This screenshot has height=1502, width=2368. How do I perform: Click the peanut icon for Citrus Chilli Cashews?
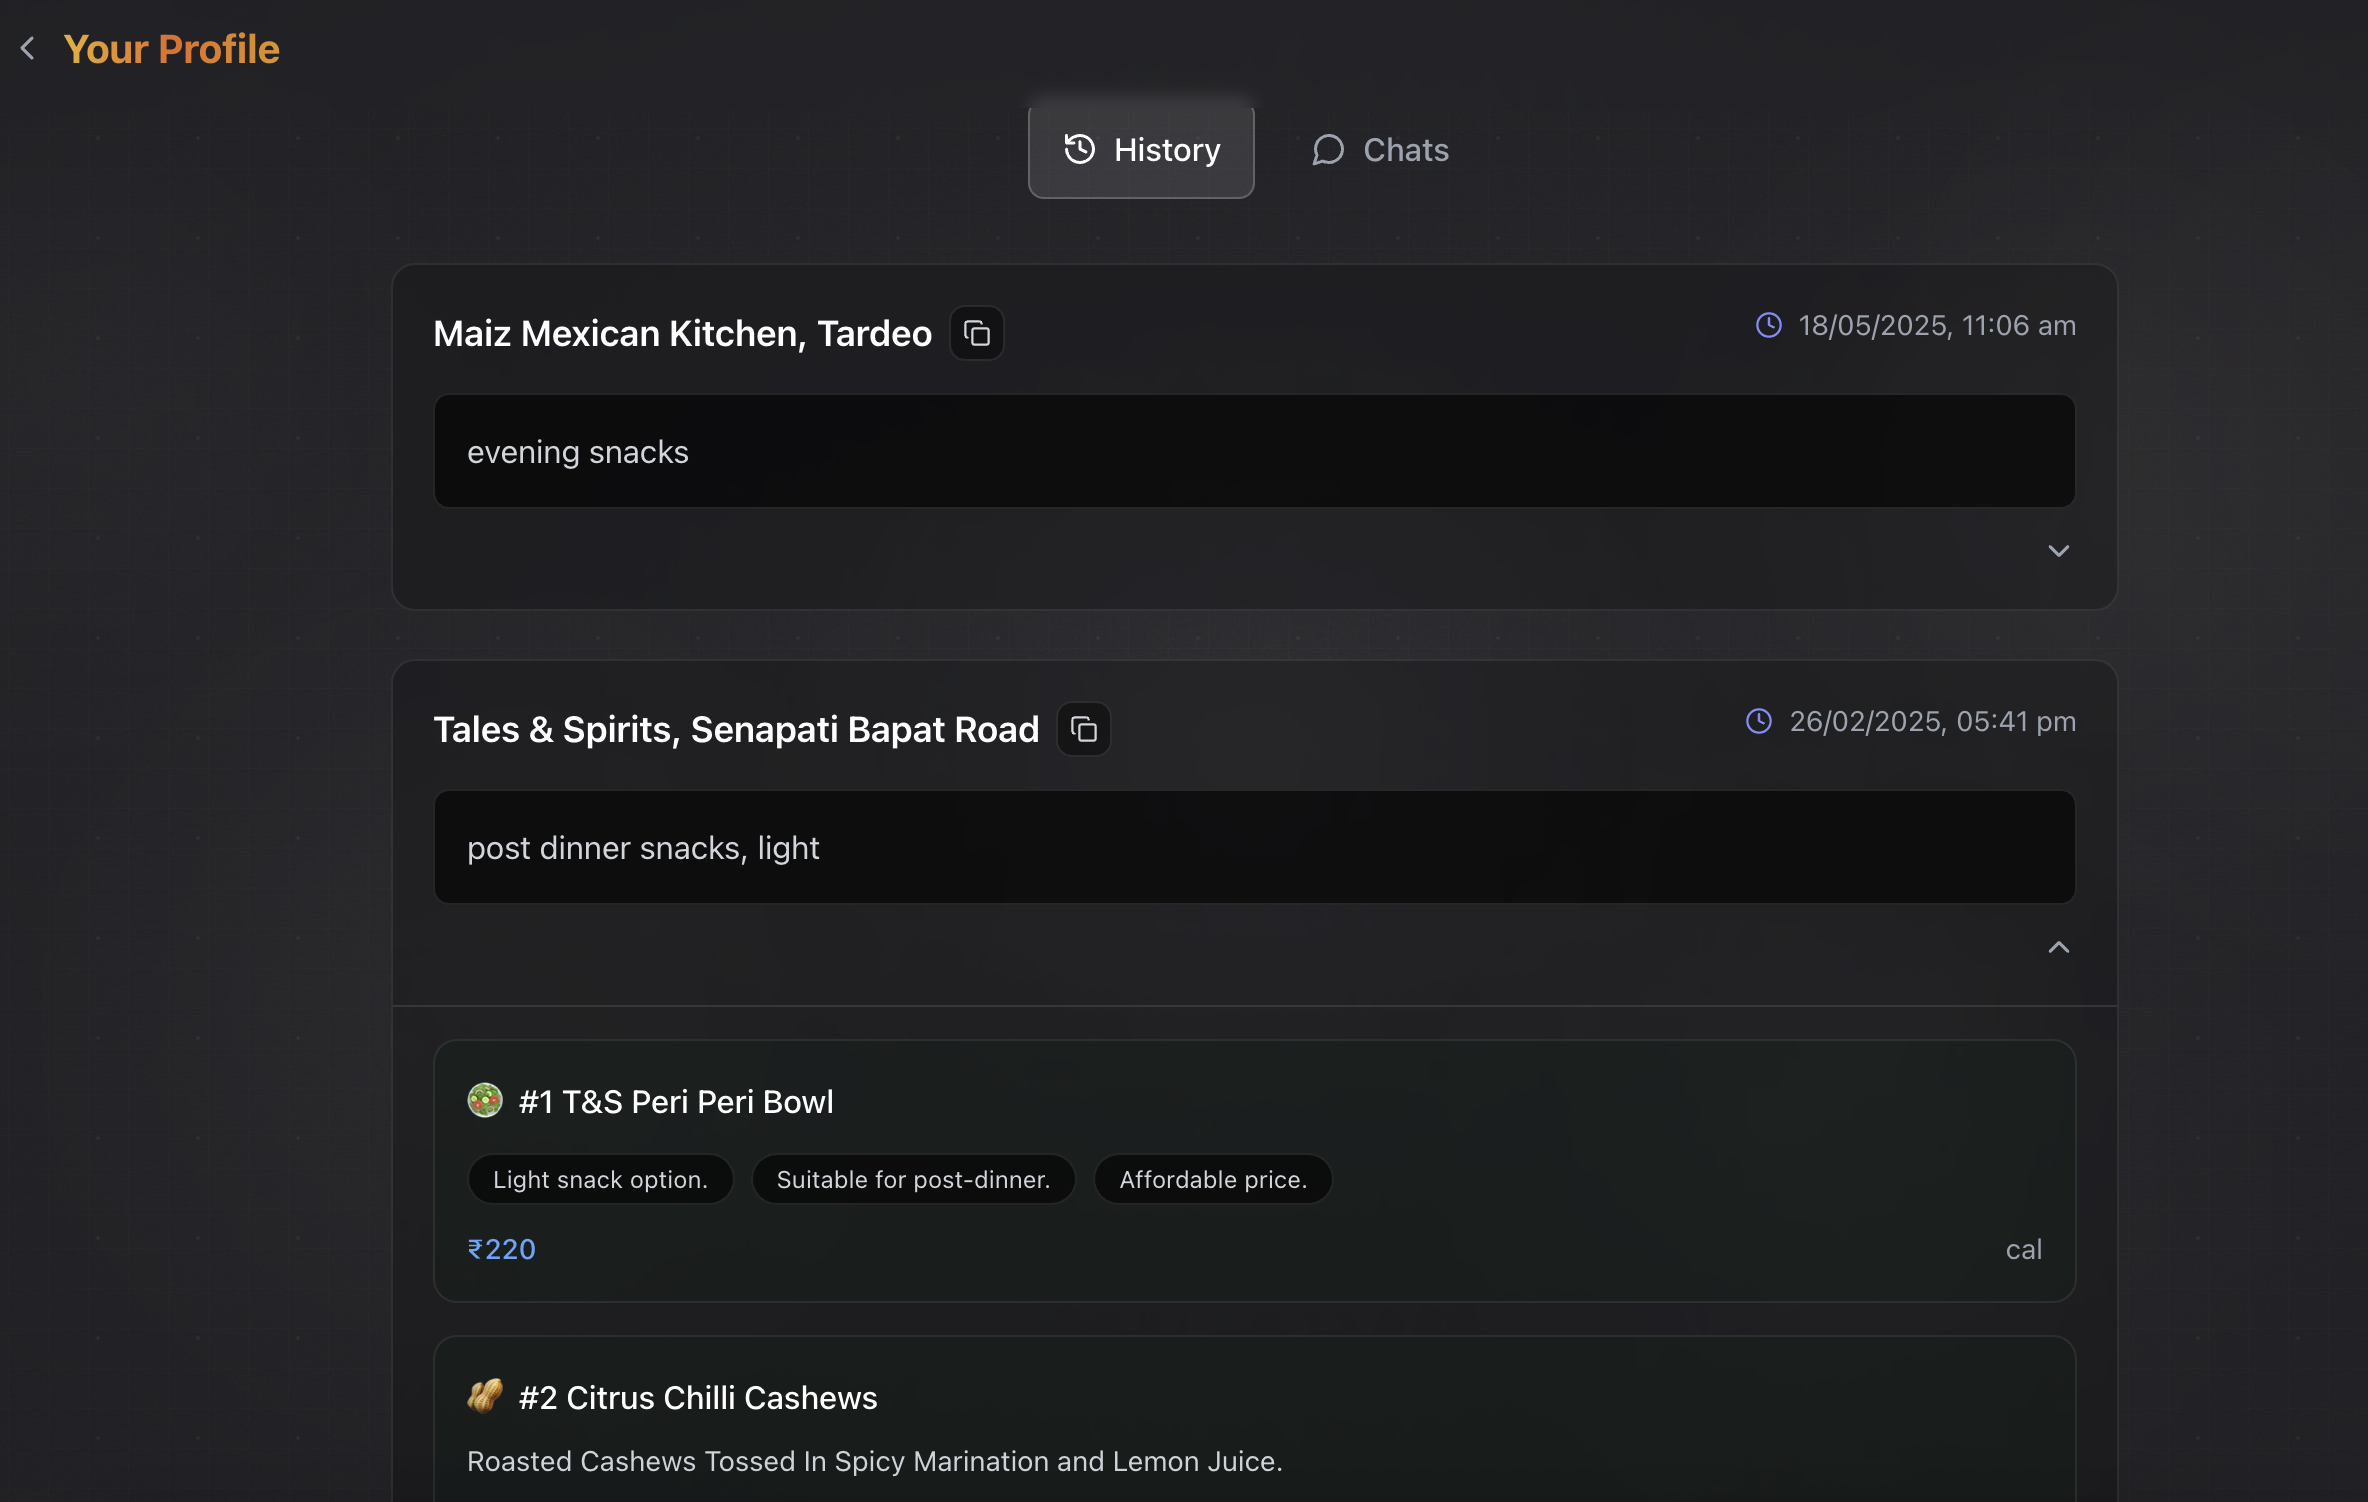click(x=485, y=1397)
